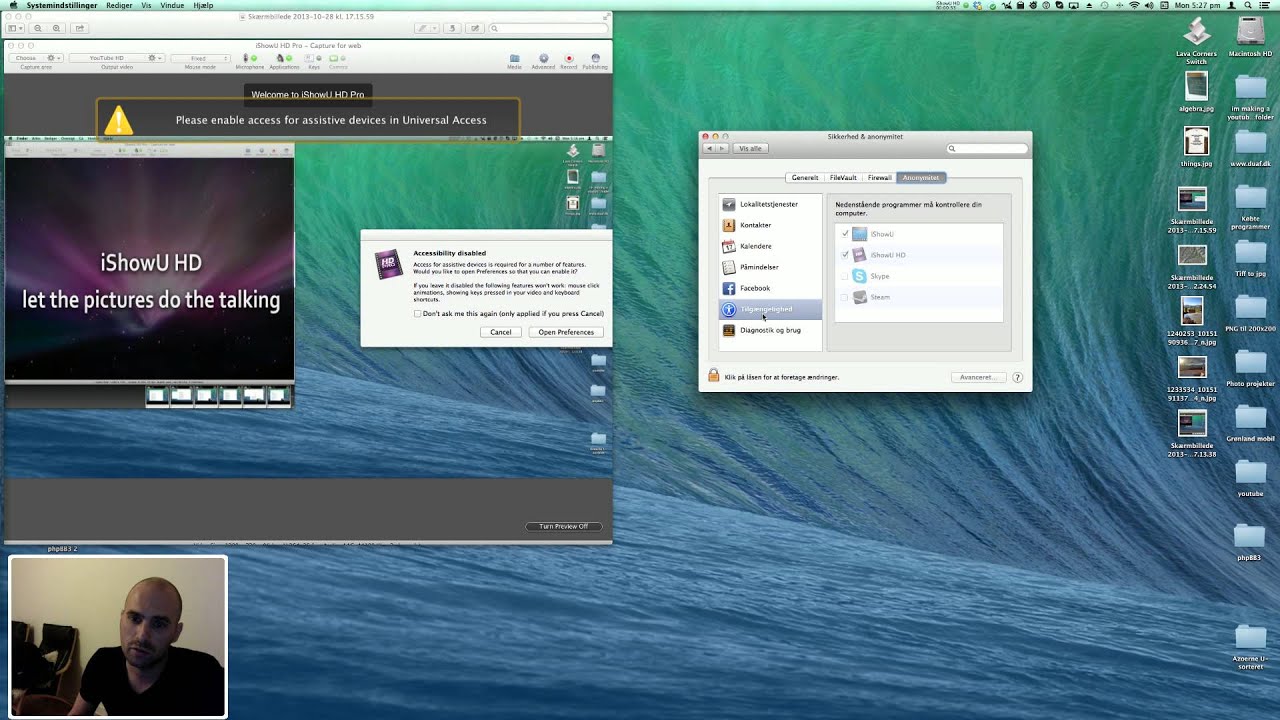Image resolution: width=1280 pixels, height=720 pixels.
Task: Select the Anonymitet tab
Action: pos(921,177)
